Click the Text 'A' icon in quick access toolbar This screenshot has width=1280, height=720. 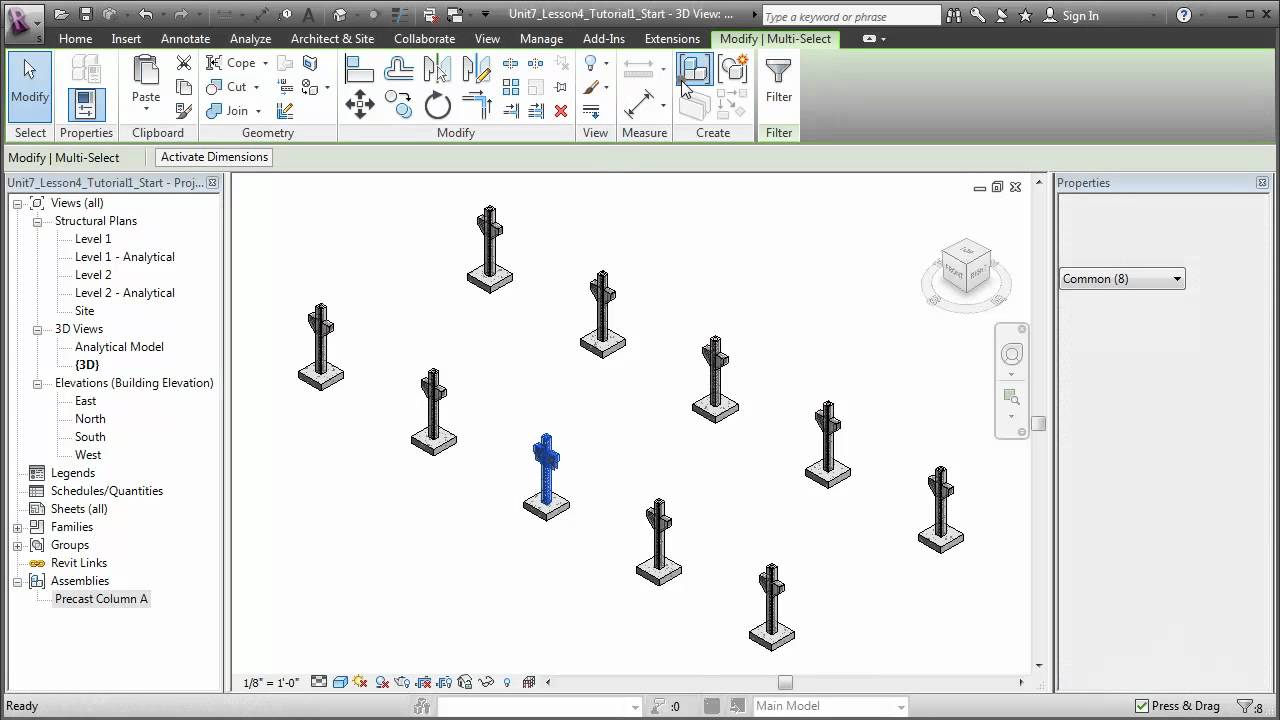pyautogui.click(x=308, y=14)
